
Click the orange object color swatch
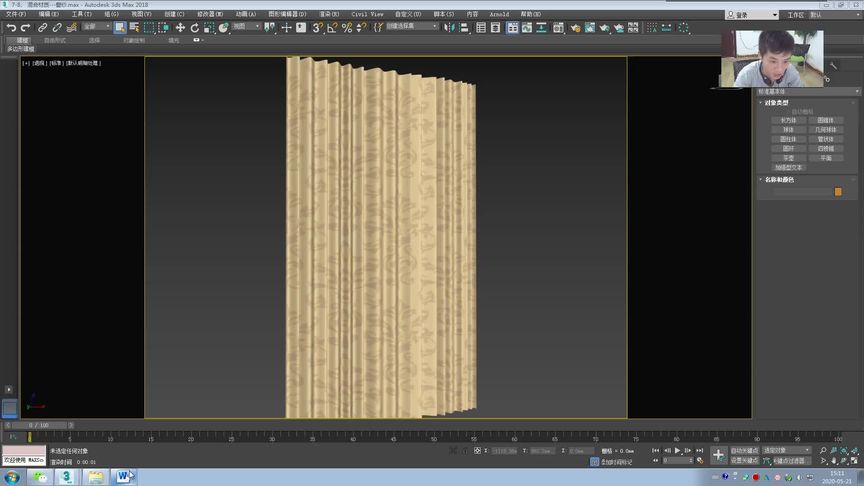pyautogui.click(x=838, y=191)
